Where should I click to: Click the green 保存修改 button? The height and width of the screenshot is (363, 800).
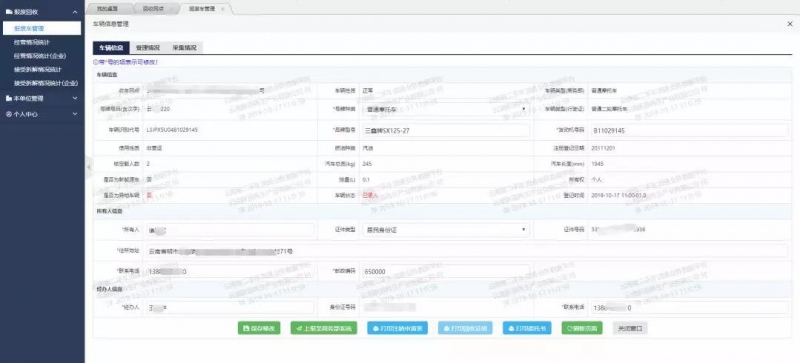259,328
